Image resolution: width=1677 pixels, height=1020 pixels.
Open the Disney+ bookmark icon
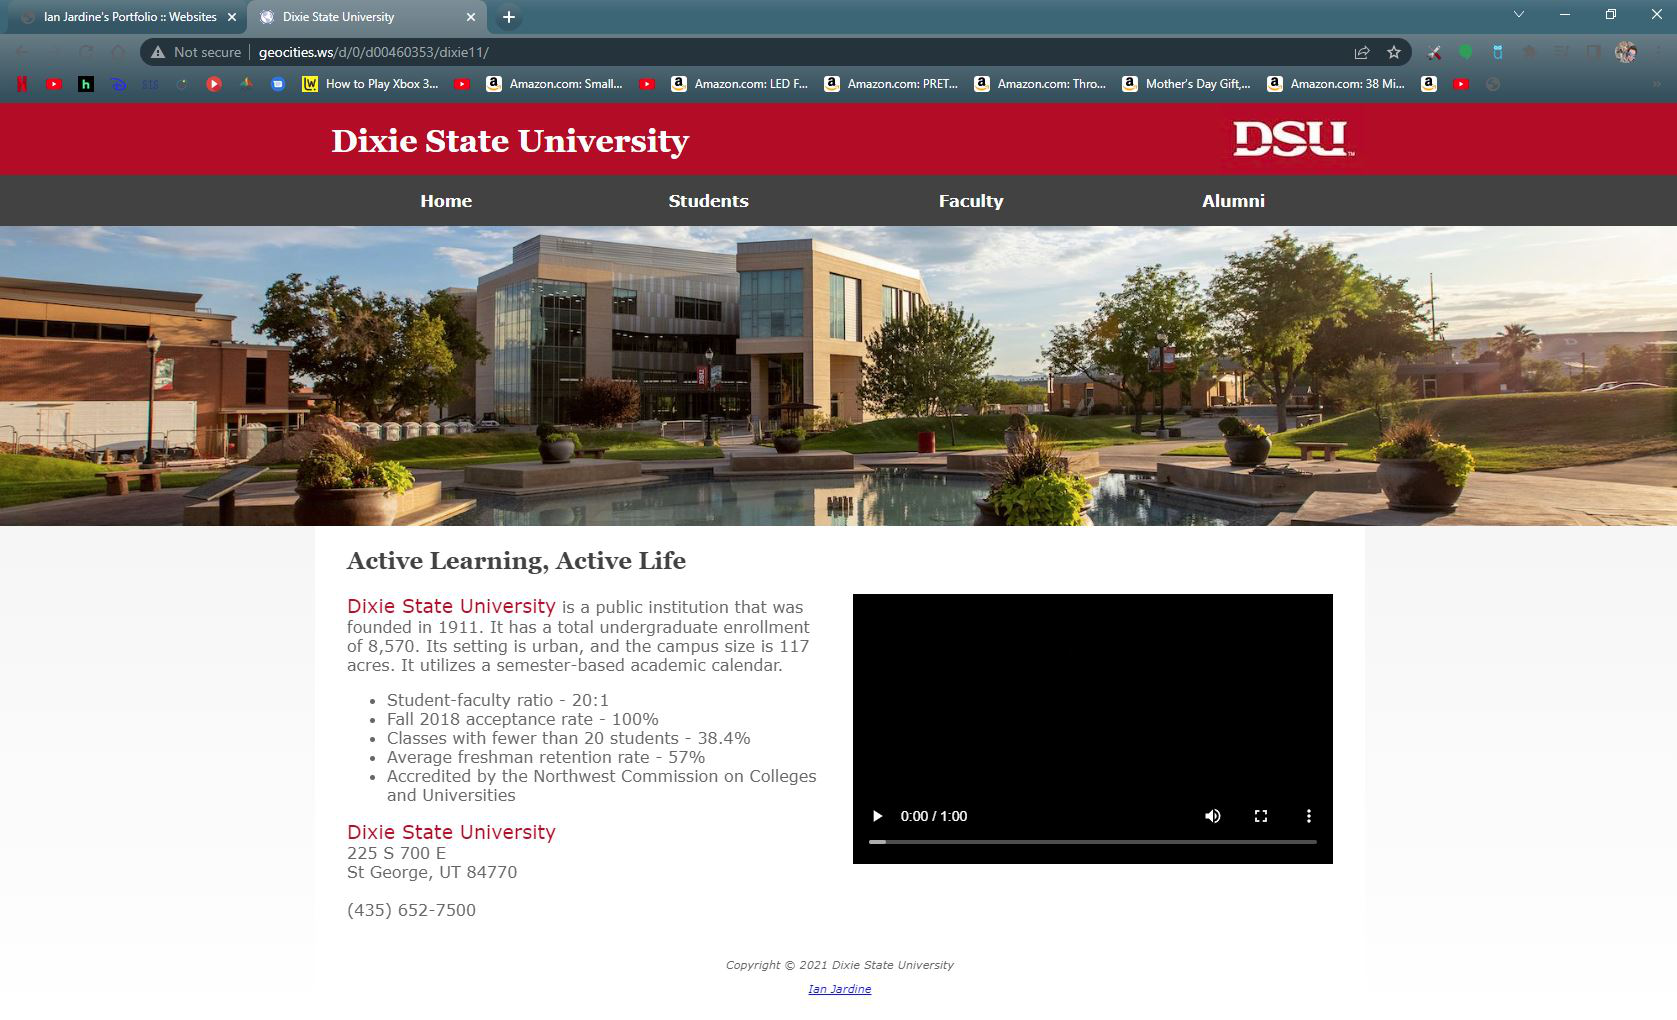click(x=118, y=84)
